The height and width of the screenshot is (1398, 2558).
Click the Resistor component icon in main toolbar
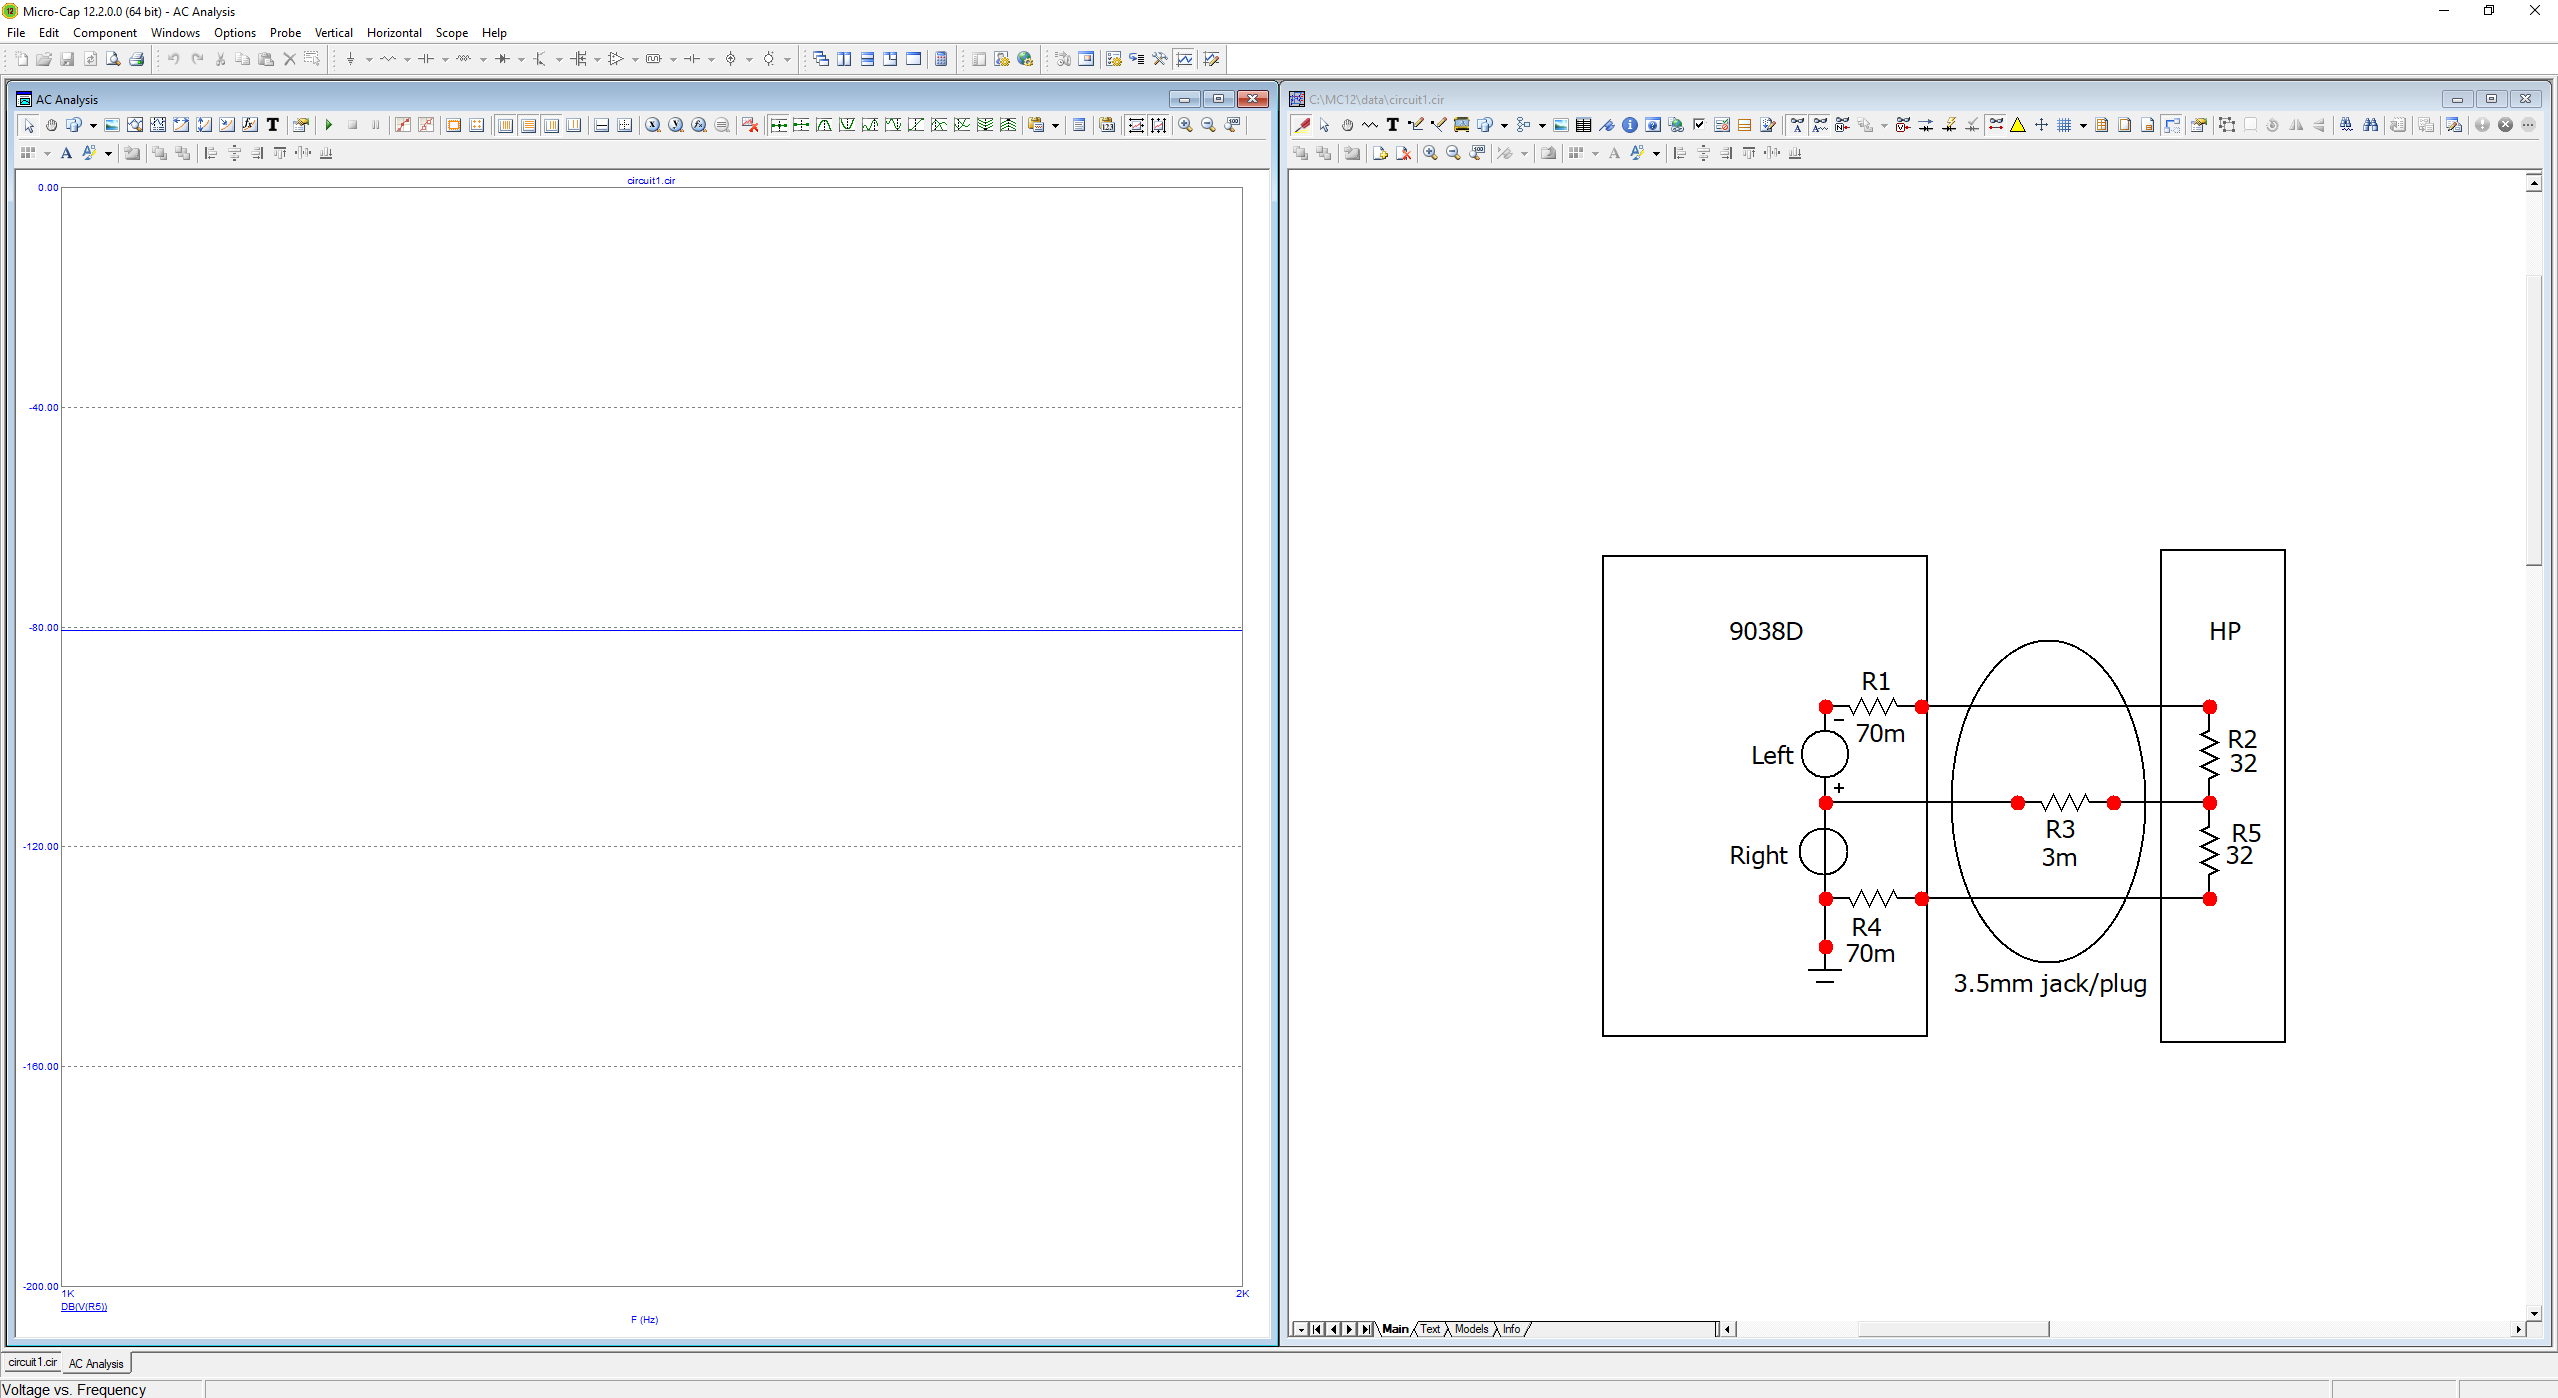click(387, 59)
